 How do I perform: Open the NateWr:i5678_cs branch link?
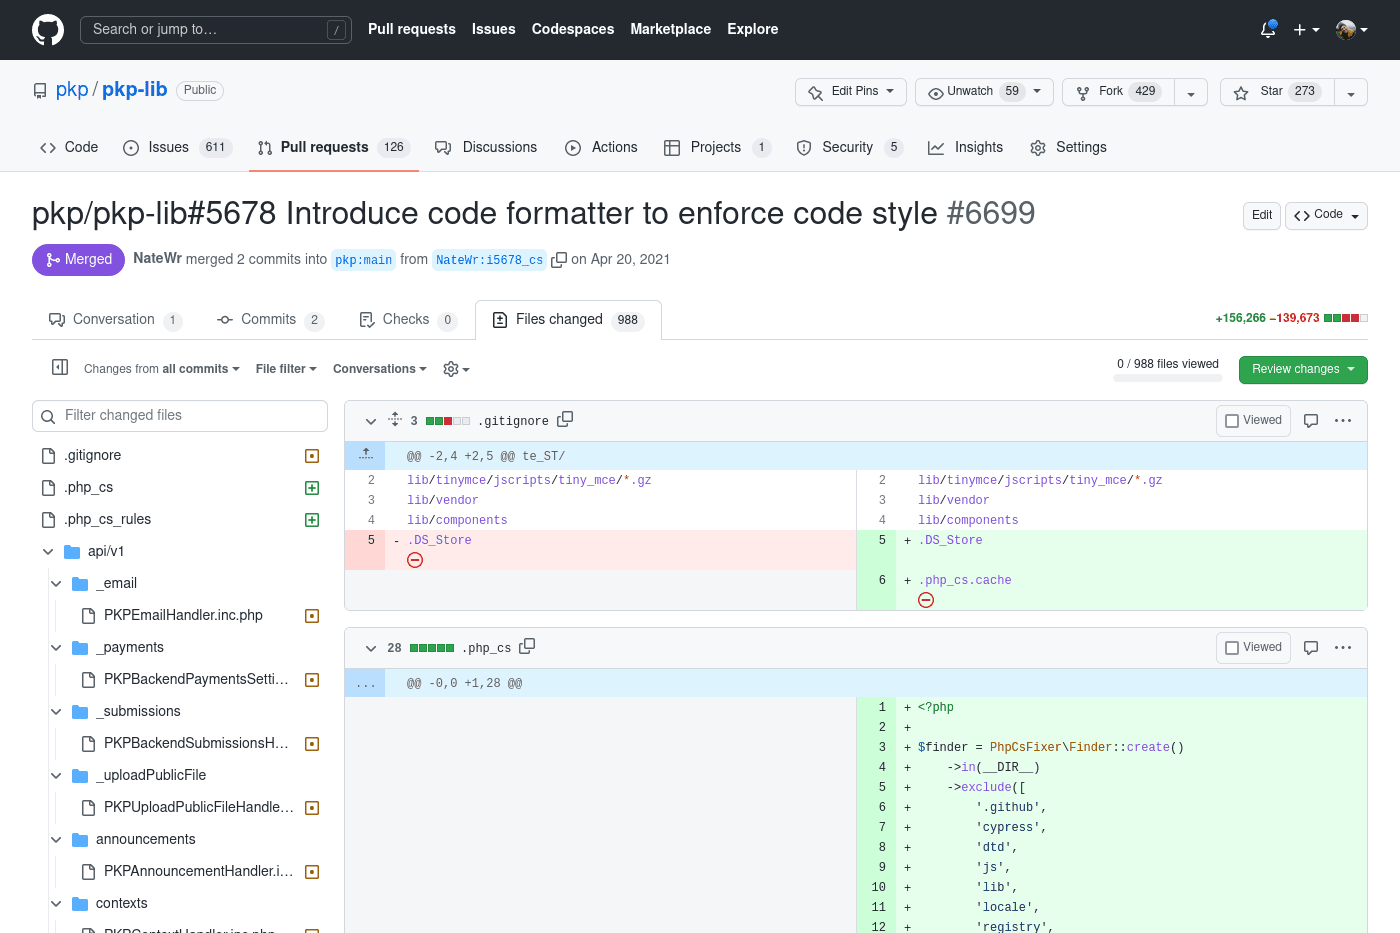[489, 259]
